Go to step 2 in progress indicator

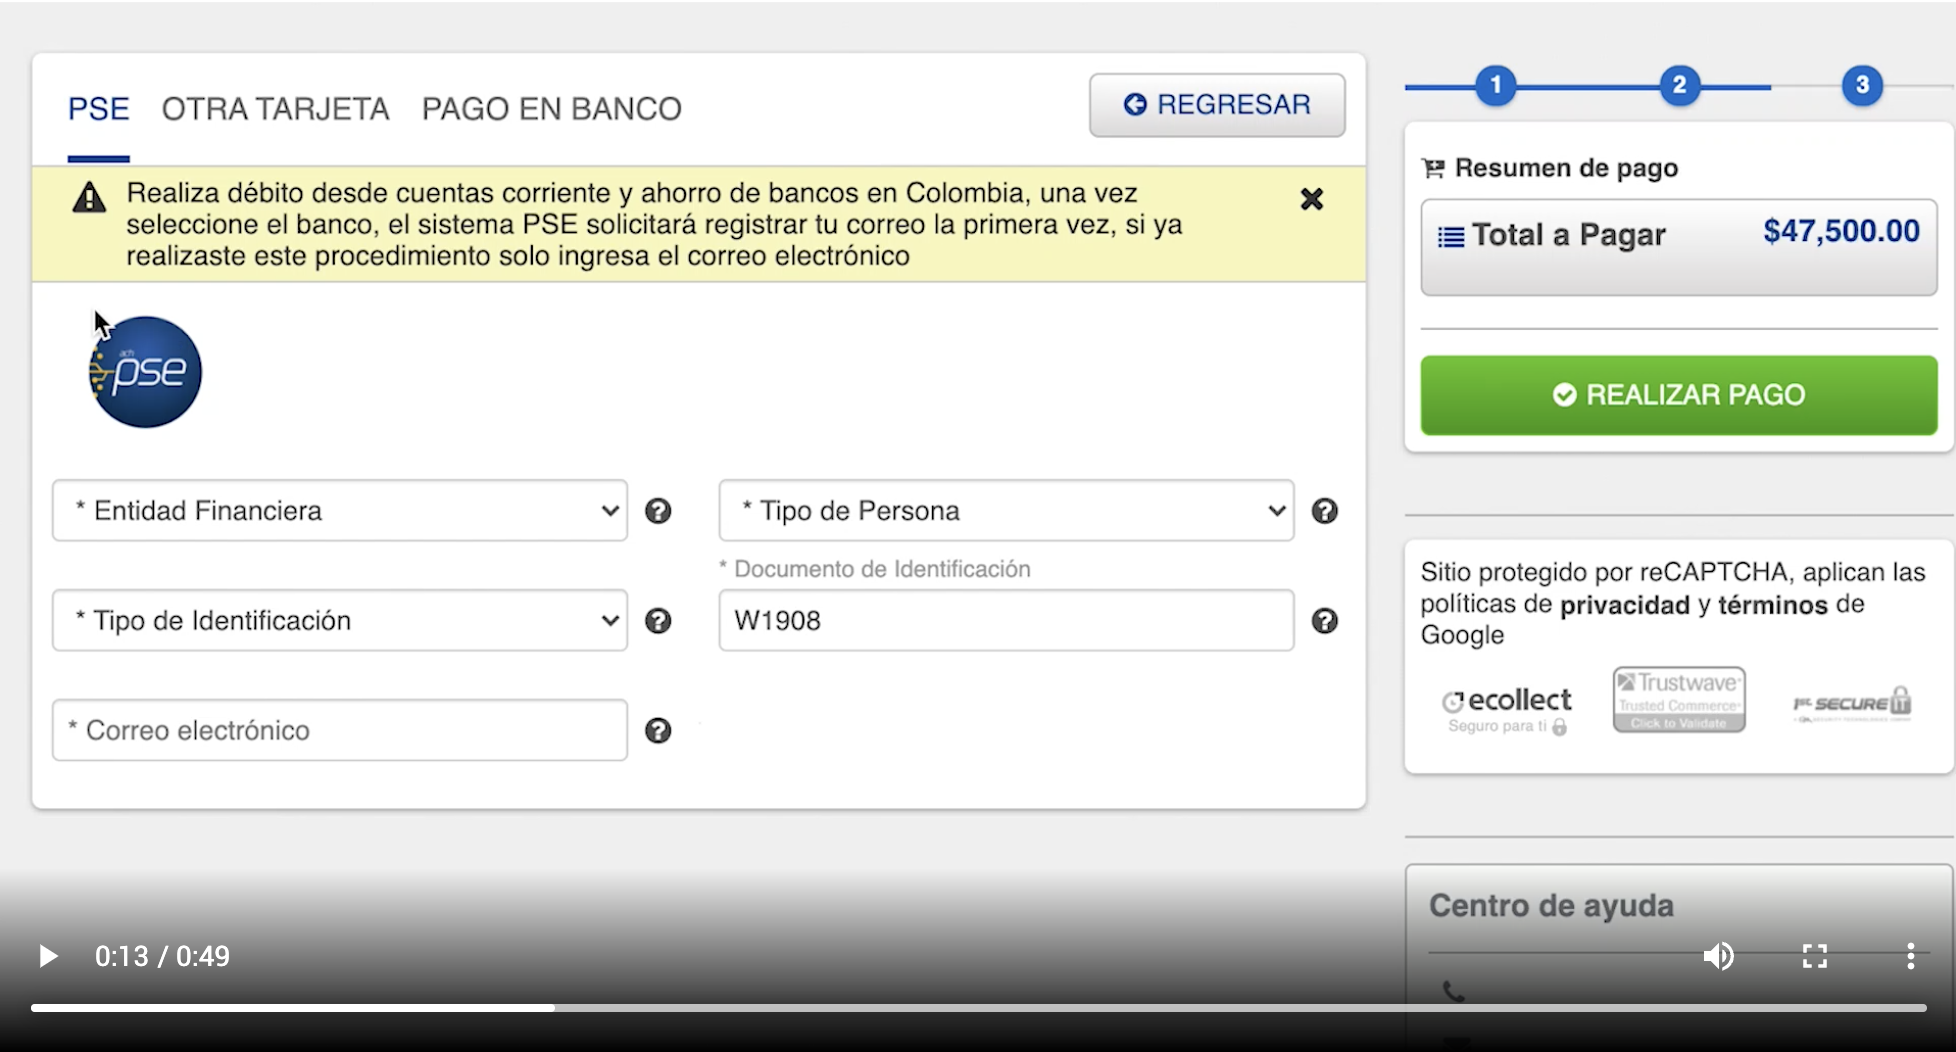pos(1680,86)
